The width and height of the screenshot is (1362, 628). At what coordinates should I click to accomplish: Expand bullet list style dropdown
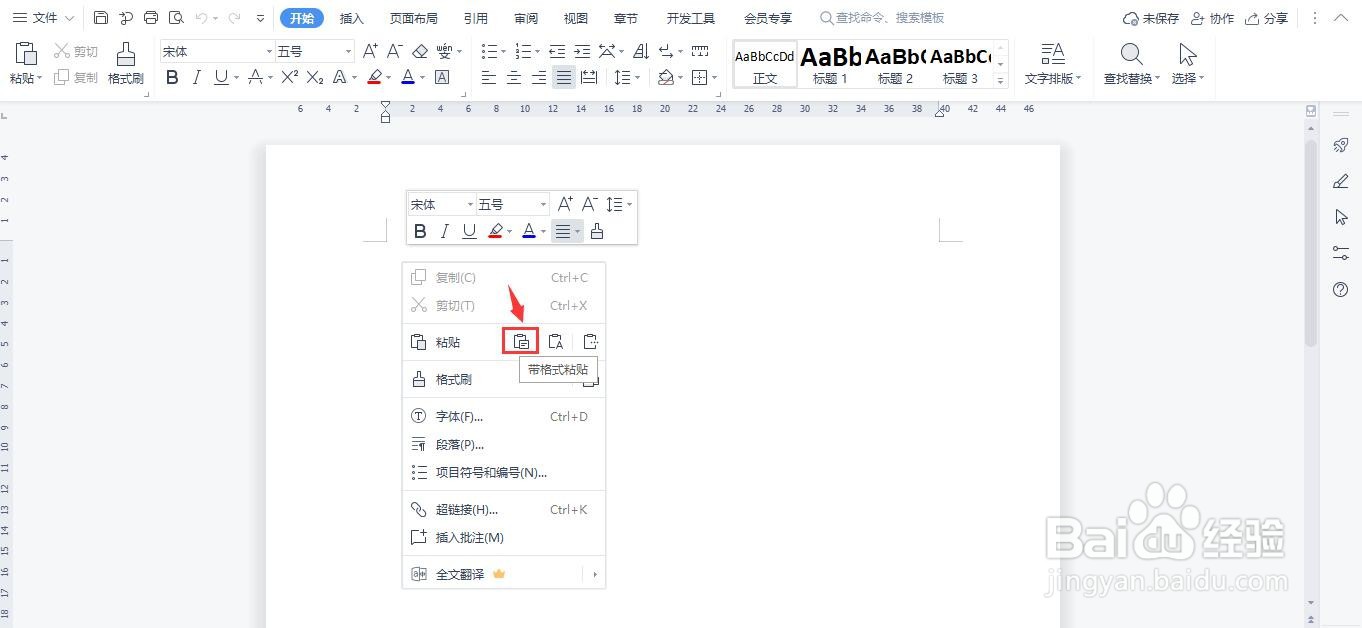[x=502, y=51]
